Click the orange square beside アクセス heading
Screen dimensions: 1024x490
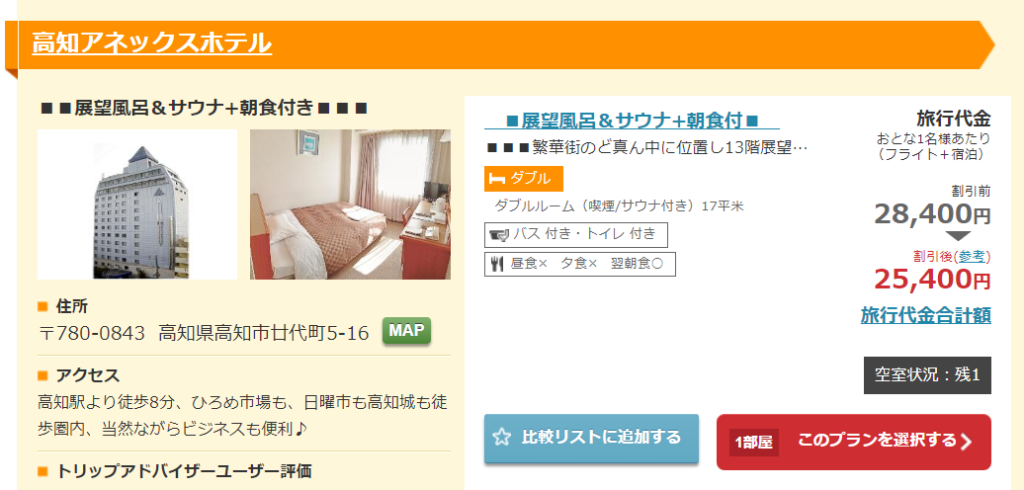(43, 376)
